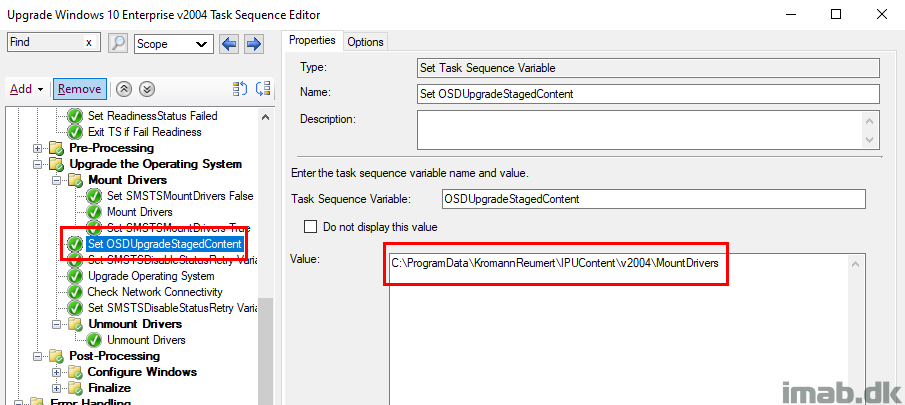The image size is (905, 405).
Task: Maximize the Task Sequence Editor window
Action: [x=835, y=15]
